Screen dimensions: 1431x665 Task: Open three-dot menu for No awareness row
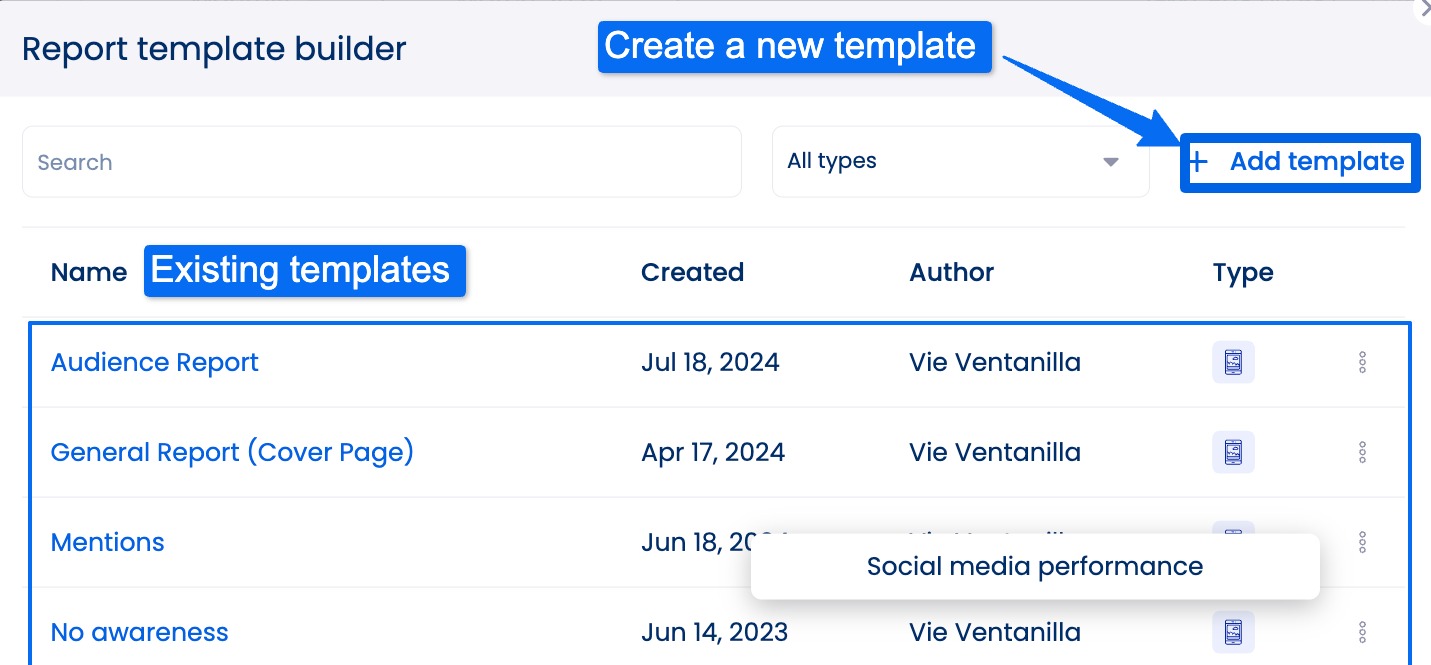(1362, 632)
